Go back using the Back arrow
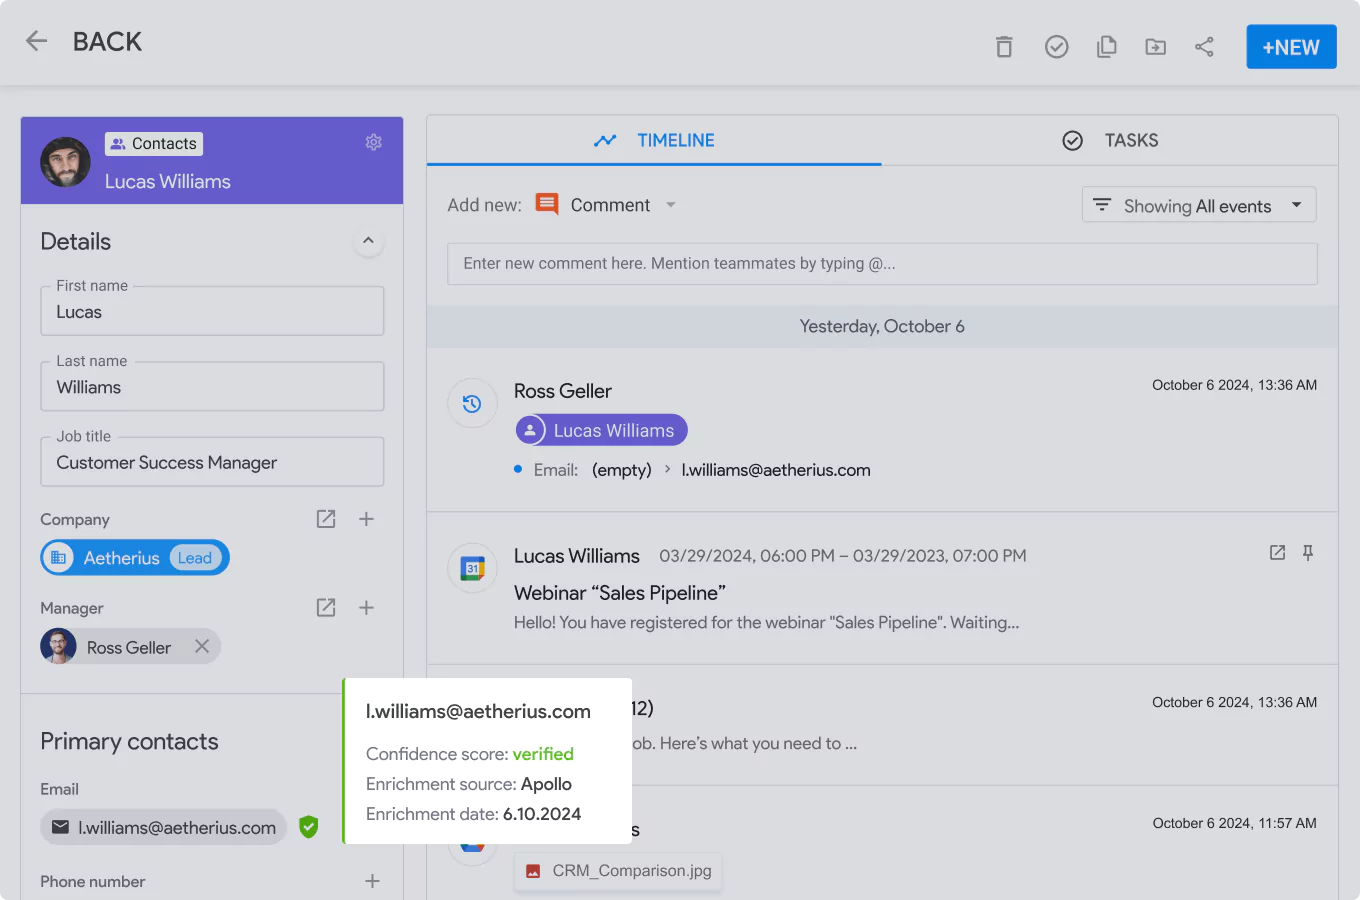 [36, 41]
